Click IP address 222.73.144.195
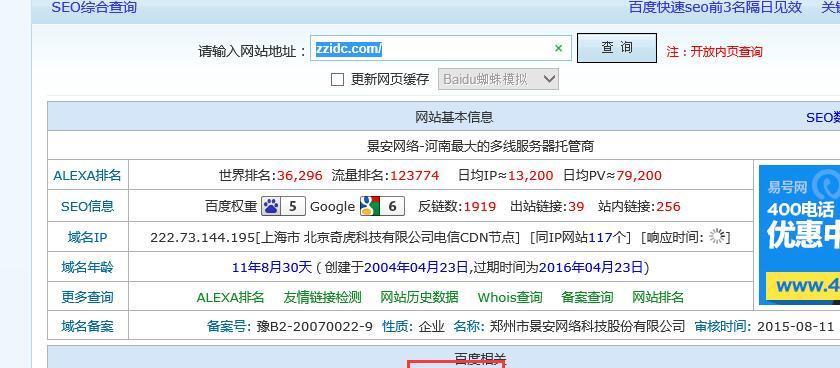 pos(202,237)
